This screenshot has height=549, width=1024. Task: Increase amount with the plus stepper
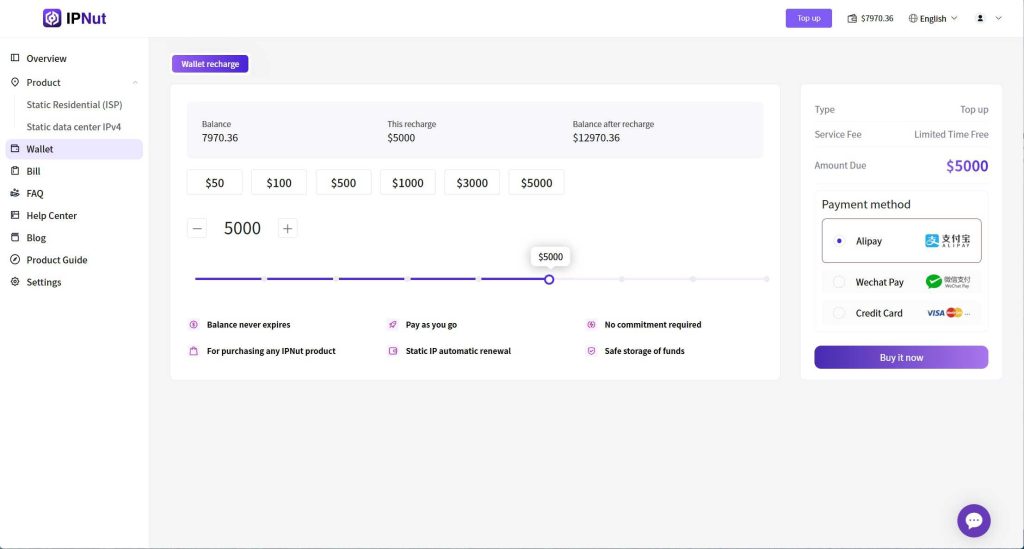[287, 228]
